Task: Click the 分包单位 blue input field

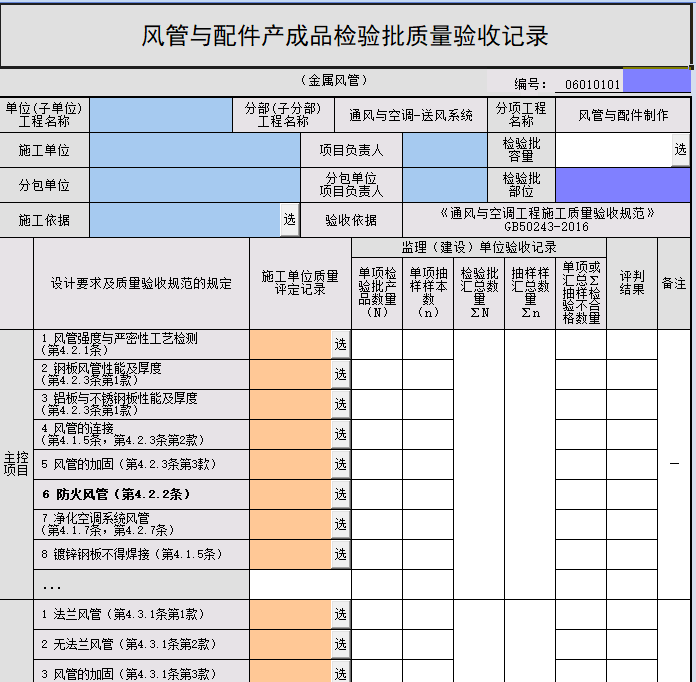Action: click(x=195, y=185)
